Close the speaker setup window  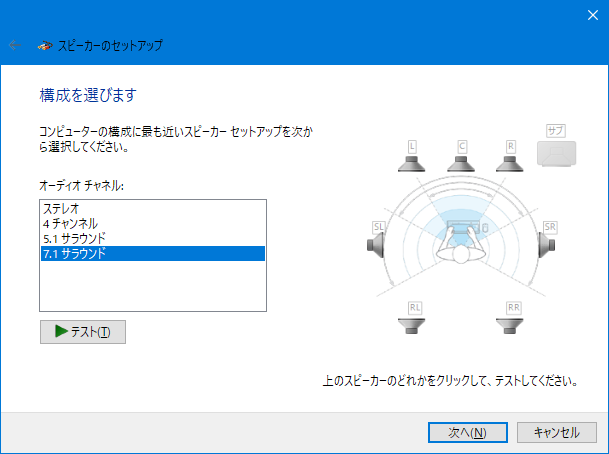click(585, 16)
